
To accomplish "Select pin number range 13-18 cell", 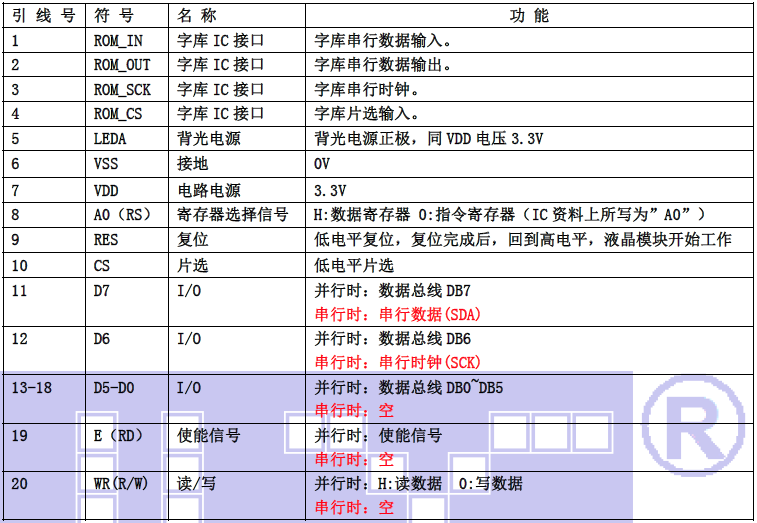I will coord(32,388).
